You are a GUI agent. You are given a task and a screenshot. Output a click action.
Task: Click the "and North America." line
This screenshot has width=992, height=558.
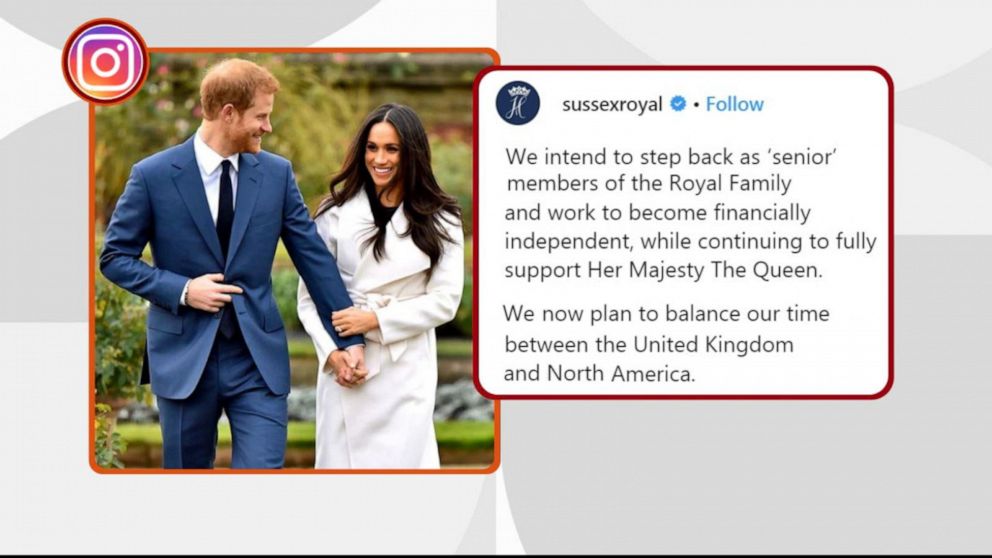(599, 373)
